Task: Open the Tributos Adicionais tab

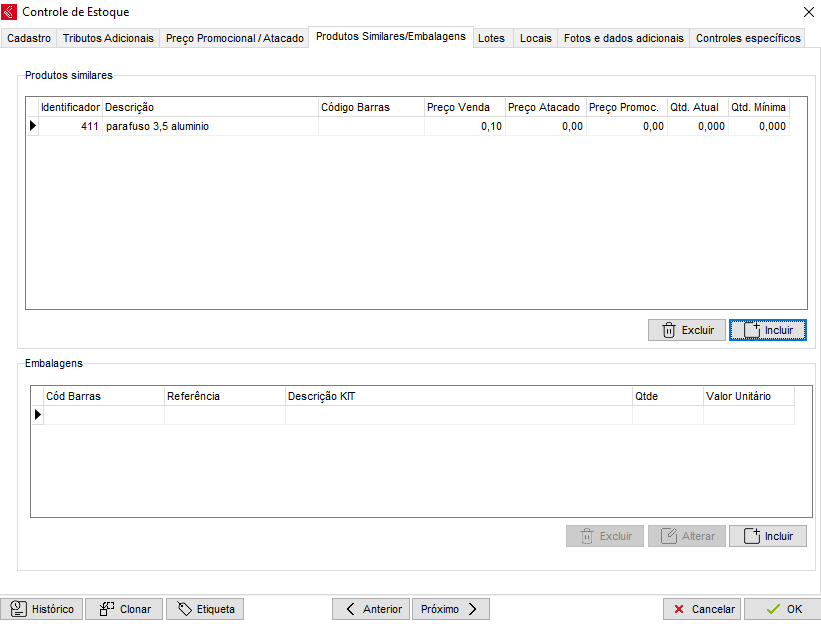Action: pos(108,38)
